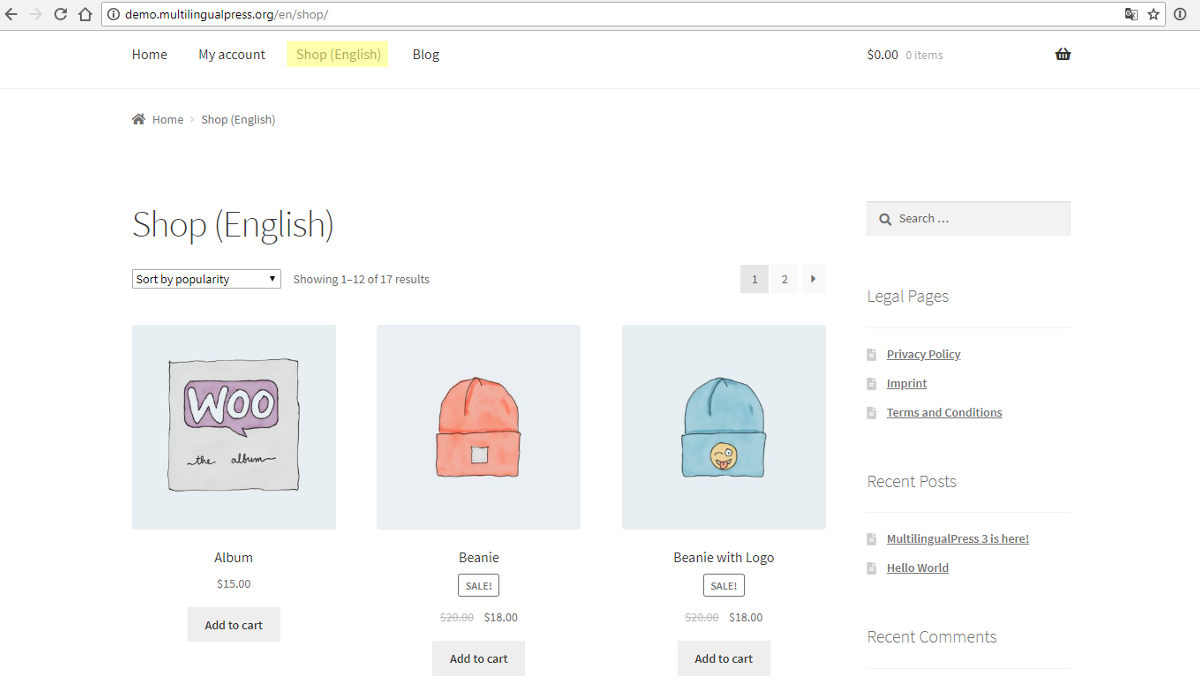Open the Sort by popularity dropdown
1200x684 pixels.
click(205, 279)
